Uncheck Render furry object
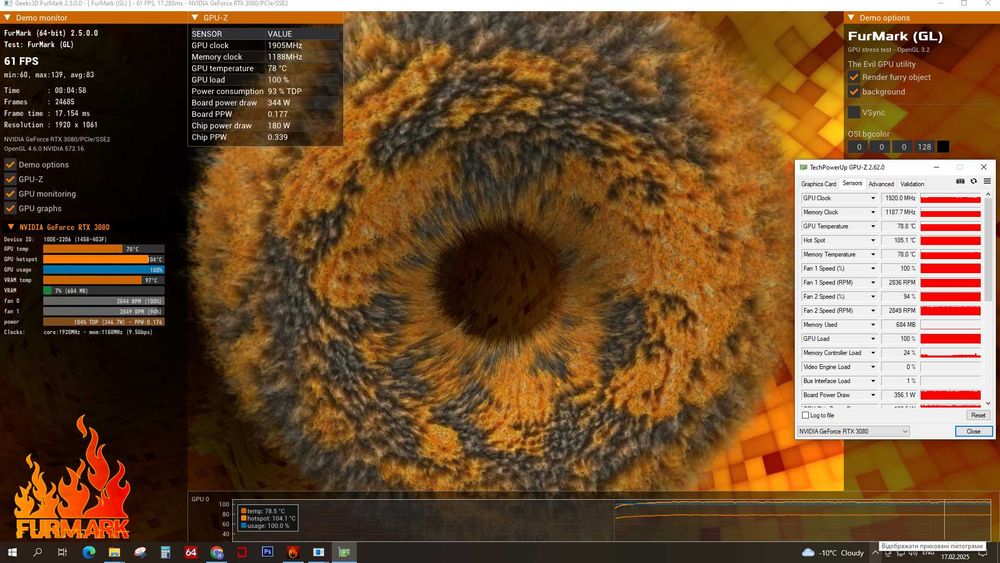The height and width of the screenshot is (563, 1000). pyautogui.click(x=854, y=77)
